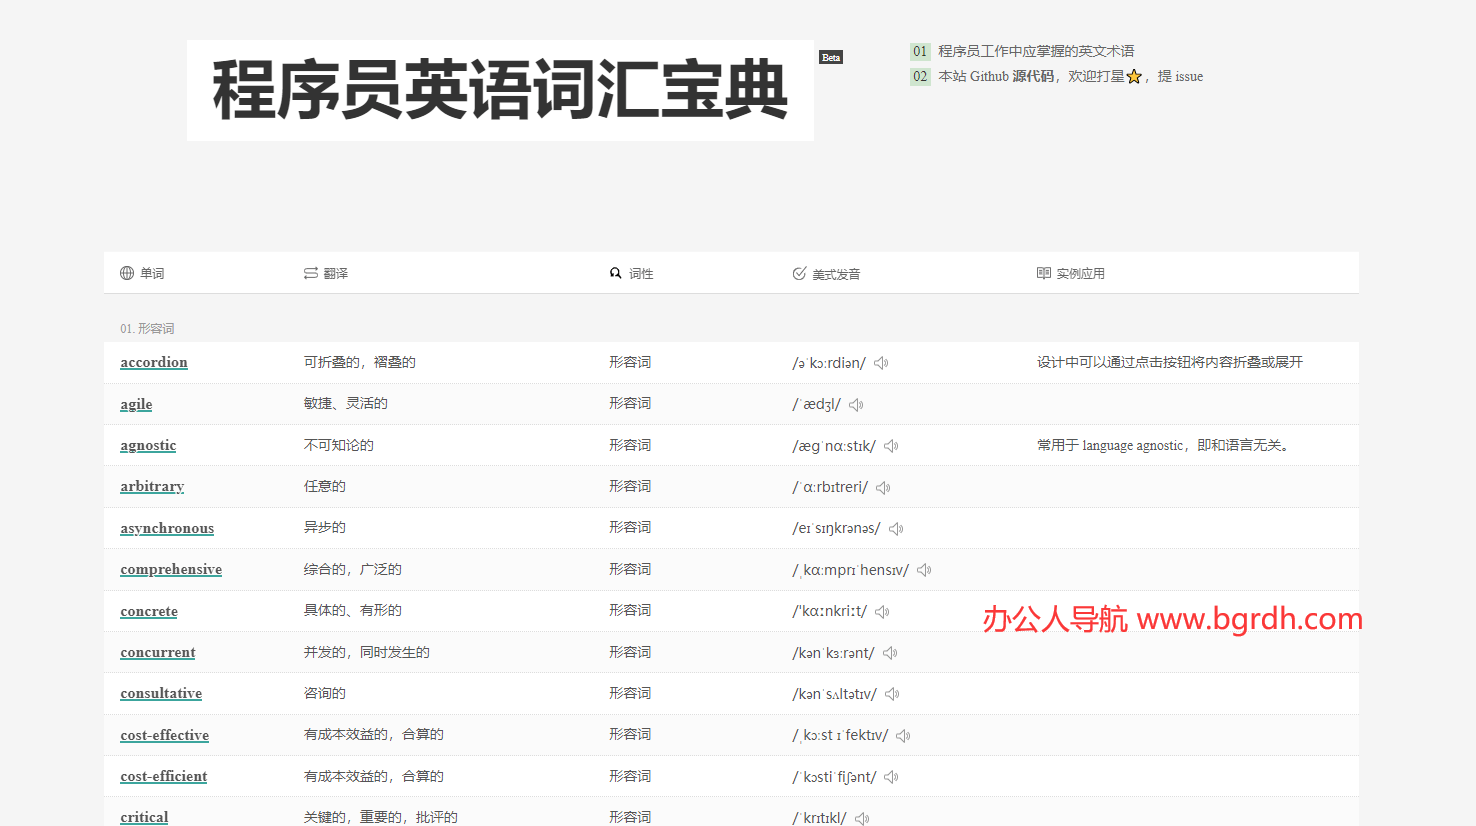Click the globe icon beside 单词 header

click(x=126, y=272)
